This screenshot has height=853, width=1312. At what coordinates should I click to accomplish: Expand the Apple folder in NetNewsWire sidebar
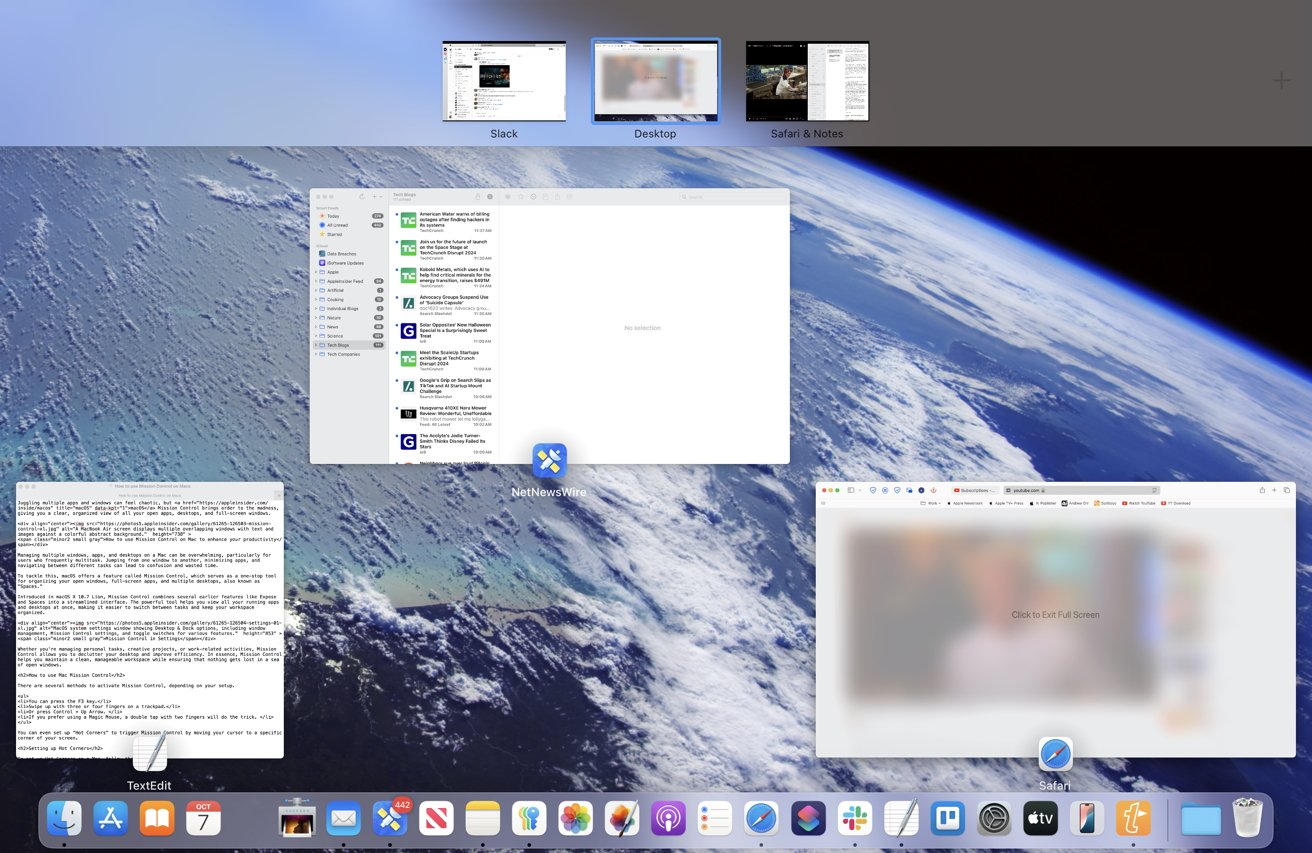pos(317,272)
